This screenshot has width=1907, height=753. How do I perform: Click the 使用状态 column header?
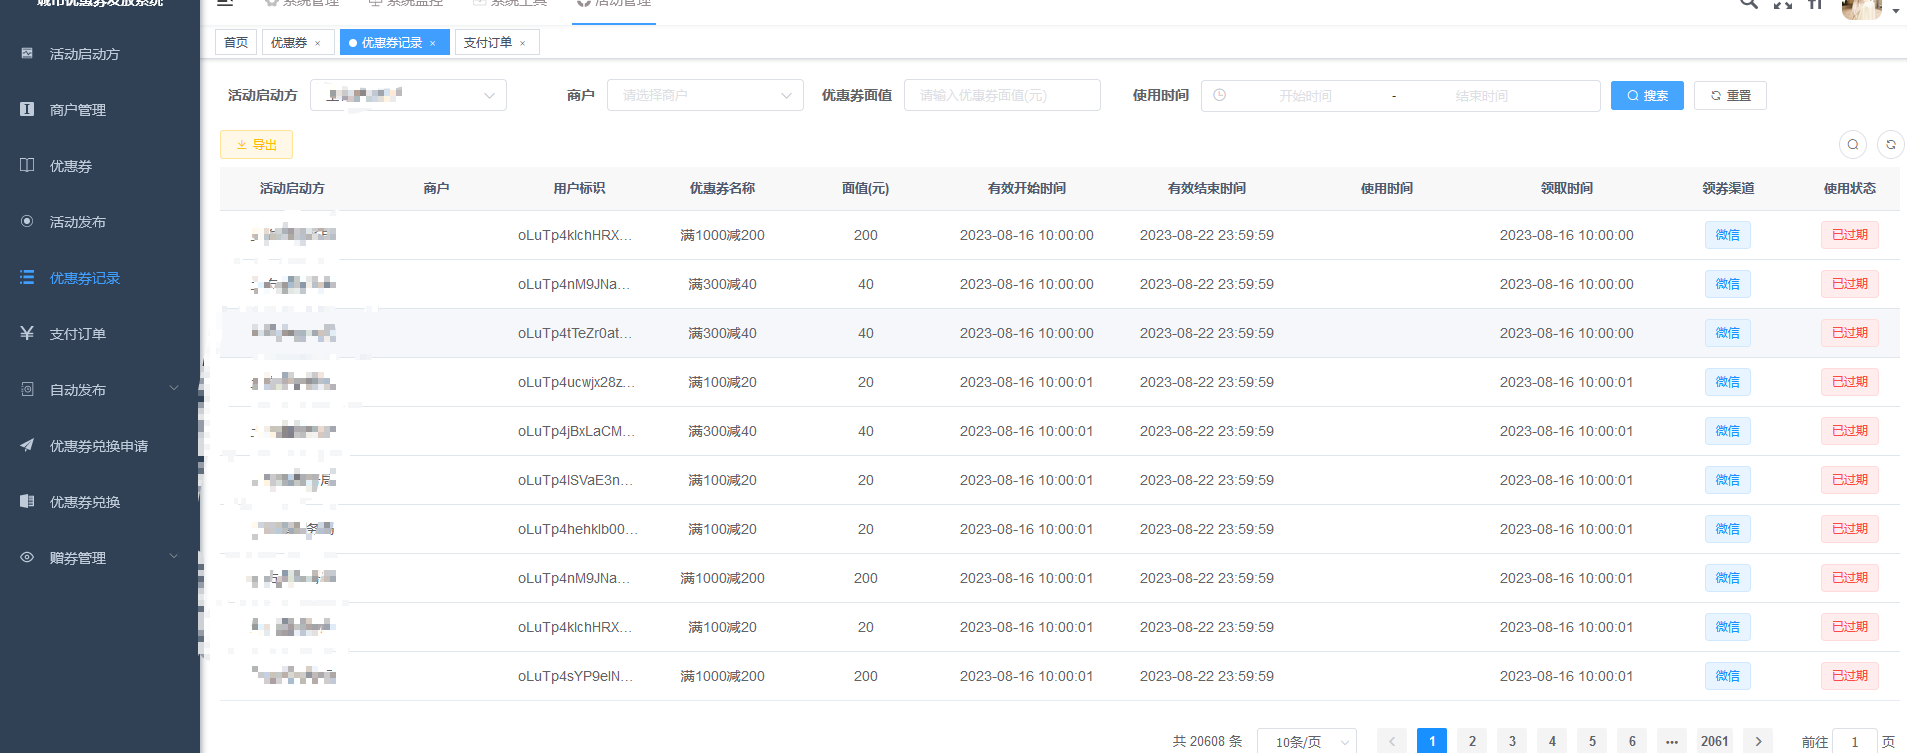pos(1849,188)
